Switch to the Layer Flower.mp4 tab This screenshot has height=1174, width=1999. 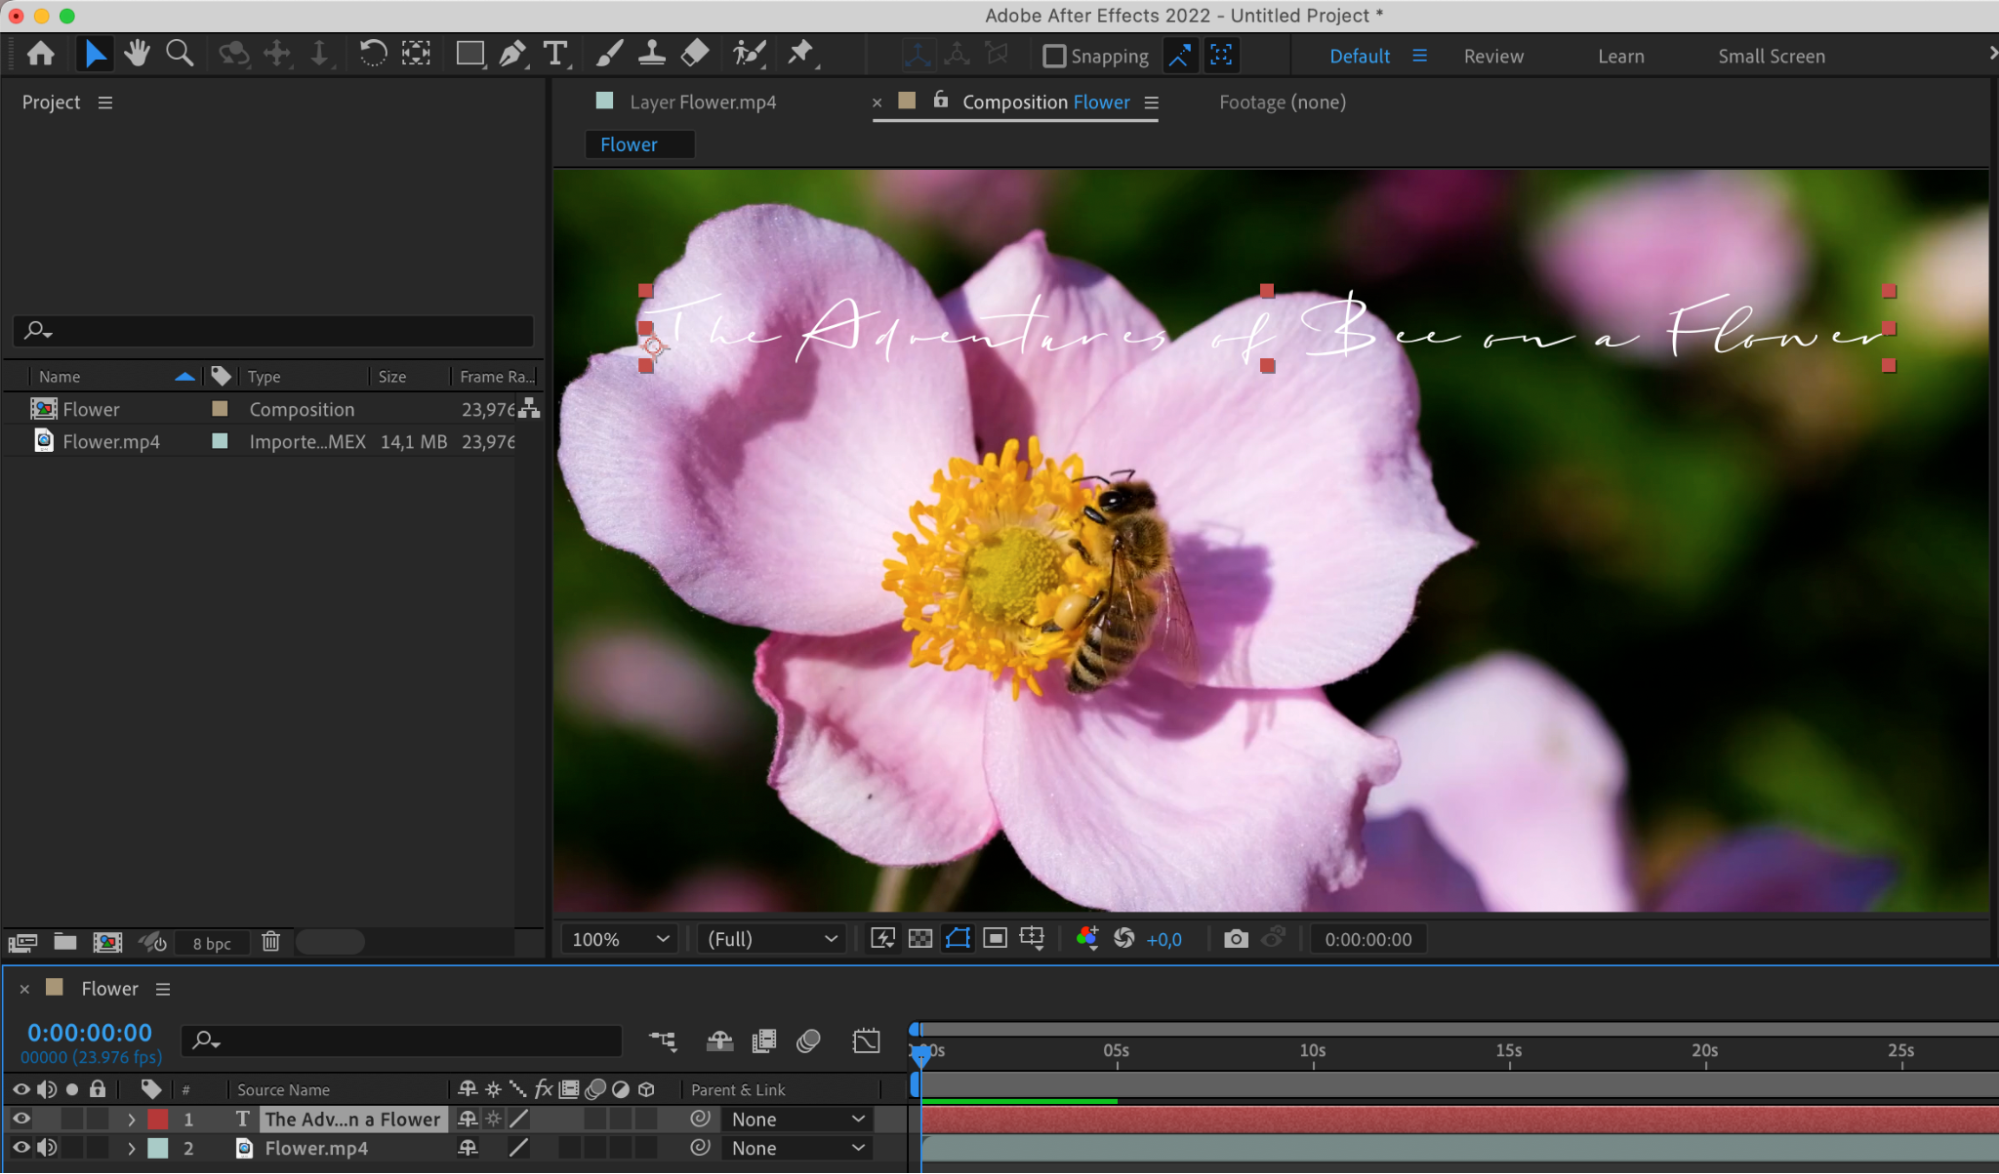pos(702,102)
